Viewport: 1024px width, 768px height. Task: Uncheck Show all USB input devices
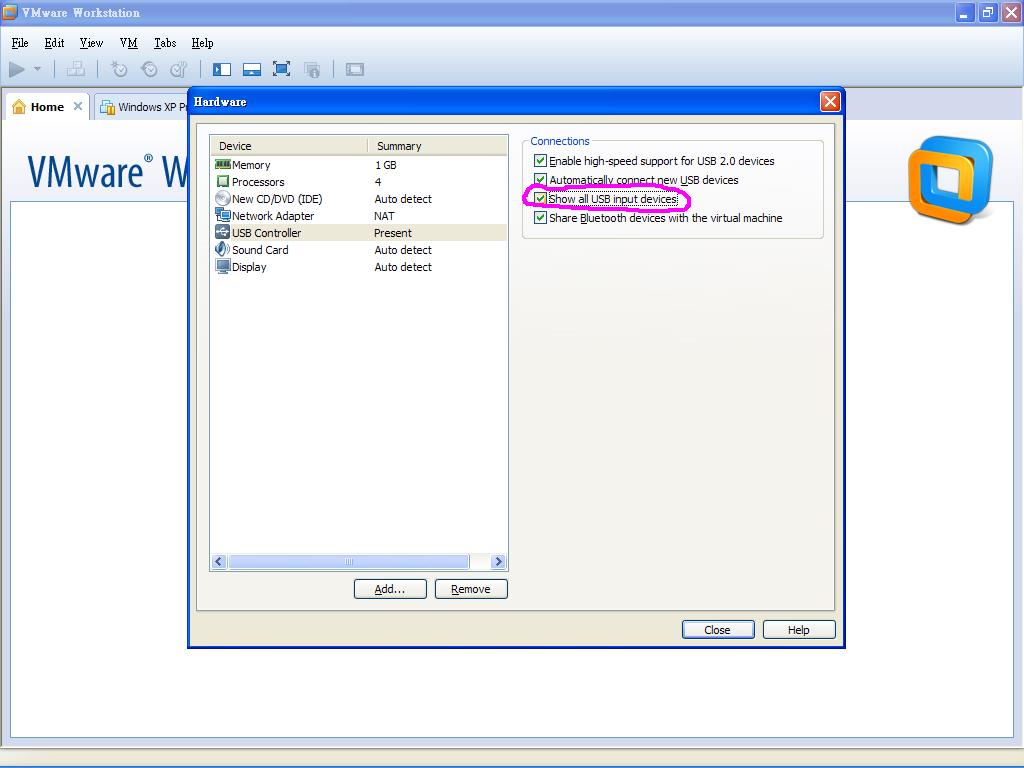click(x=540, y=199)
